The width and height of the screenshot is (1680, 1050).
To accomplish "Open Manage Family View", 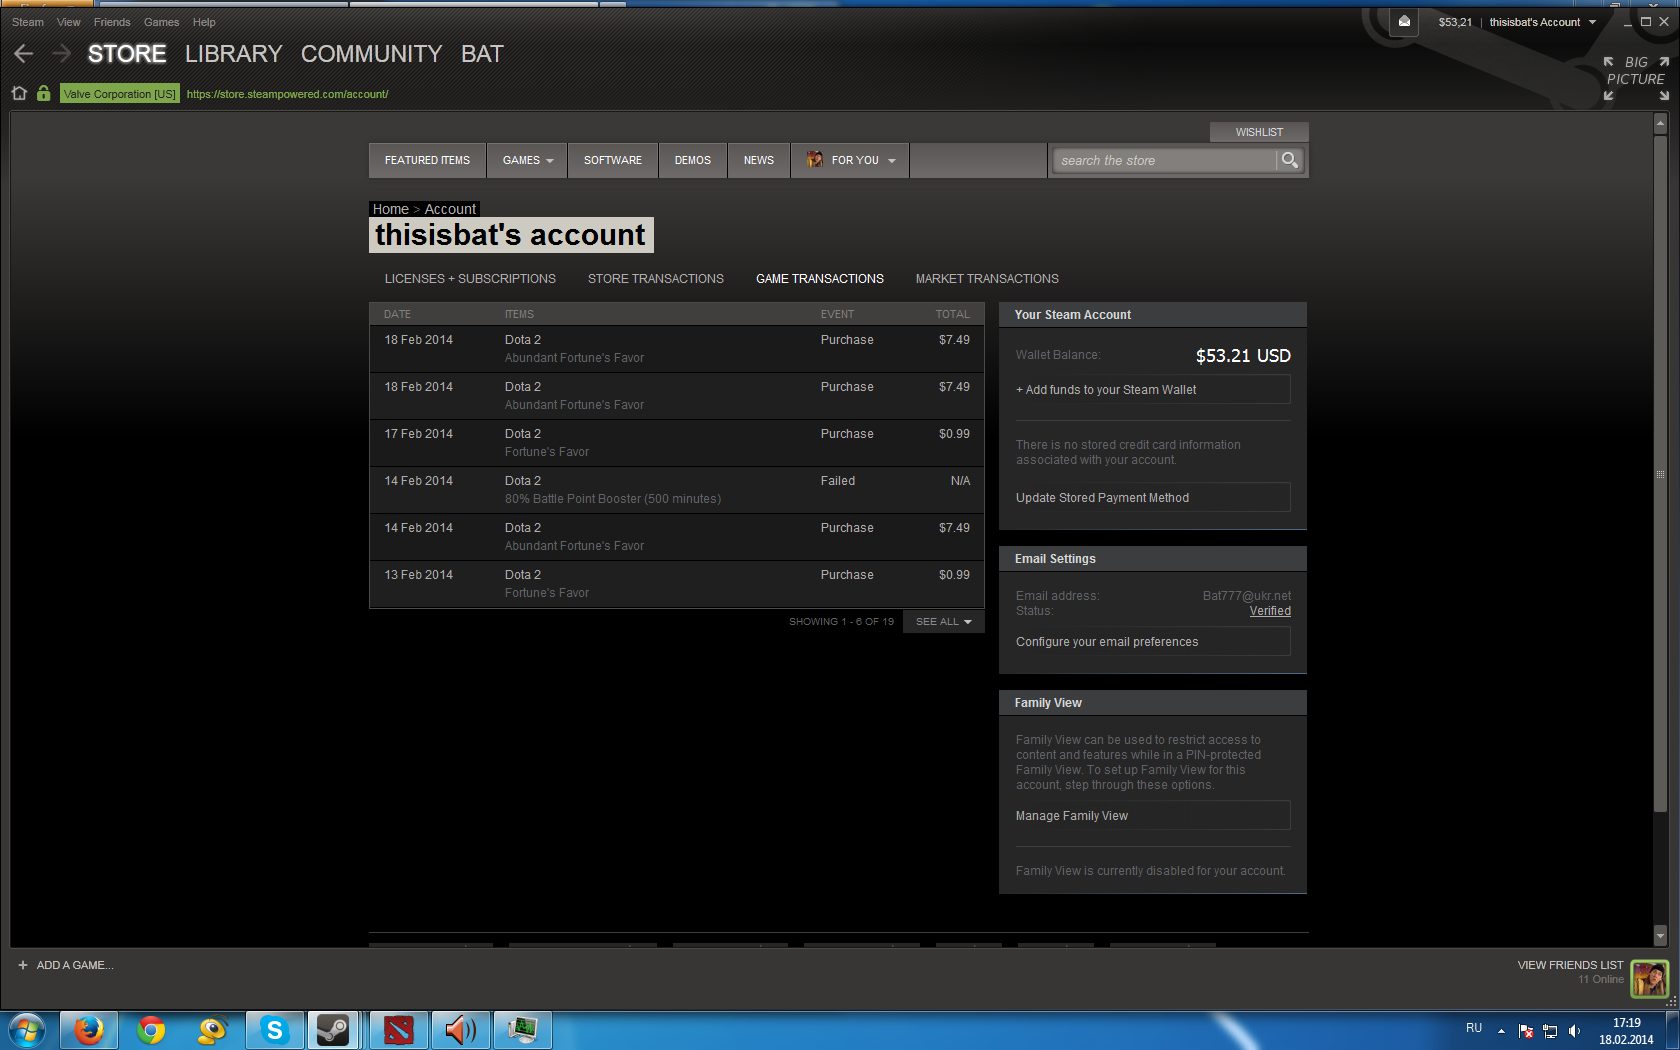I will [x=1153, y=816].
